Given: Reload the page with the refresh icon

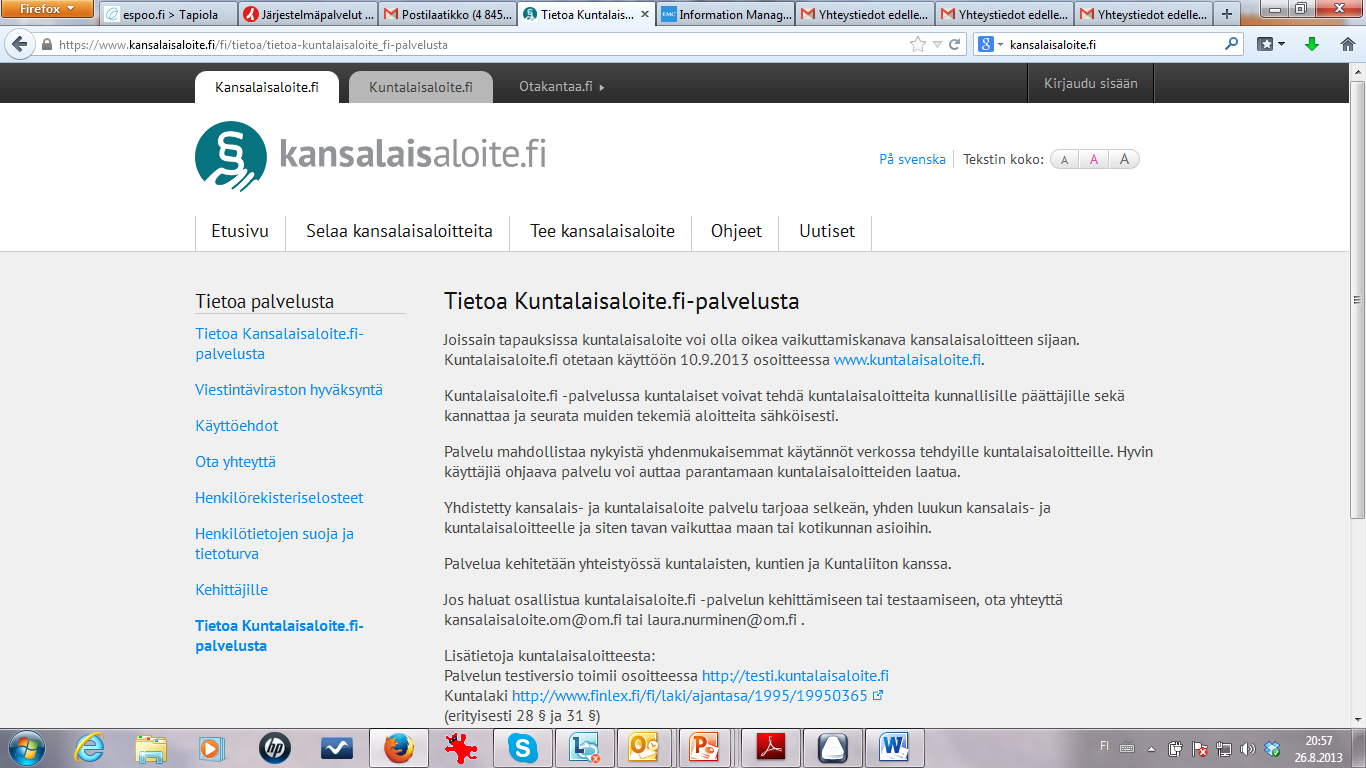Looking at the screenshot, I should click(x=955, y=45).
